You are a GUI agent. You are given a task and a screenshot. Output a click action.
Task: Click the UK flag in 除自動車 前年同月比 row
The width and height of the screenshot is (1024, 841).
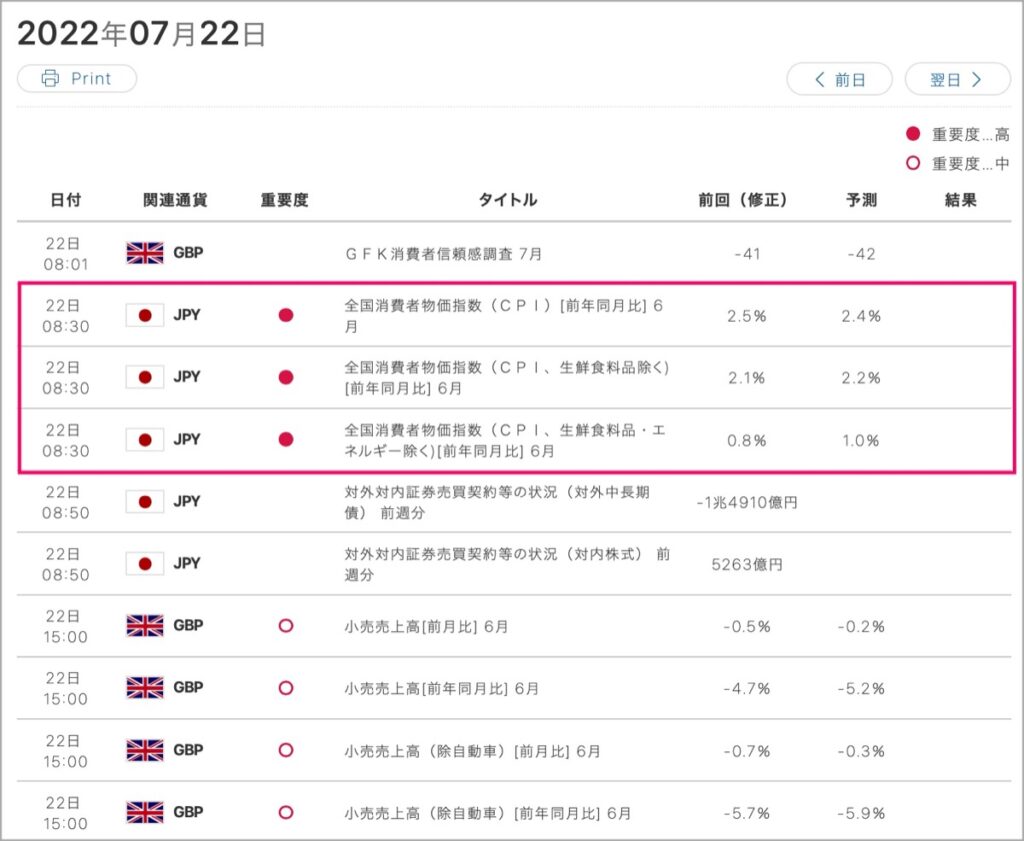click(145, 812)
